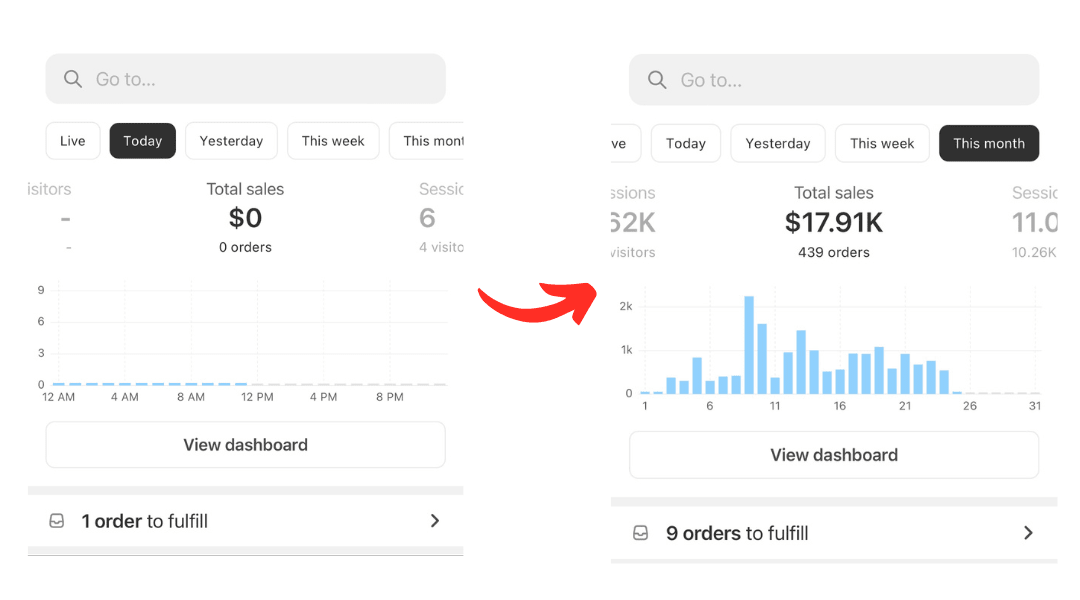Select the active Today tab in left panel

click(x=142, y=141)
